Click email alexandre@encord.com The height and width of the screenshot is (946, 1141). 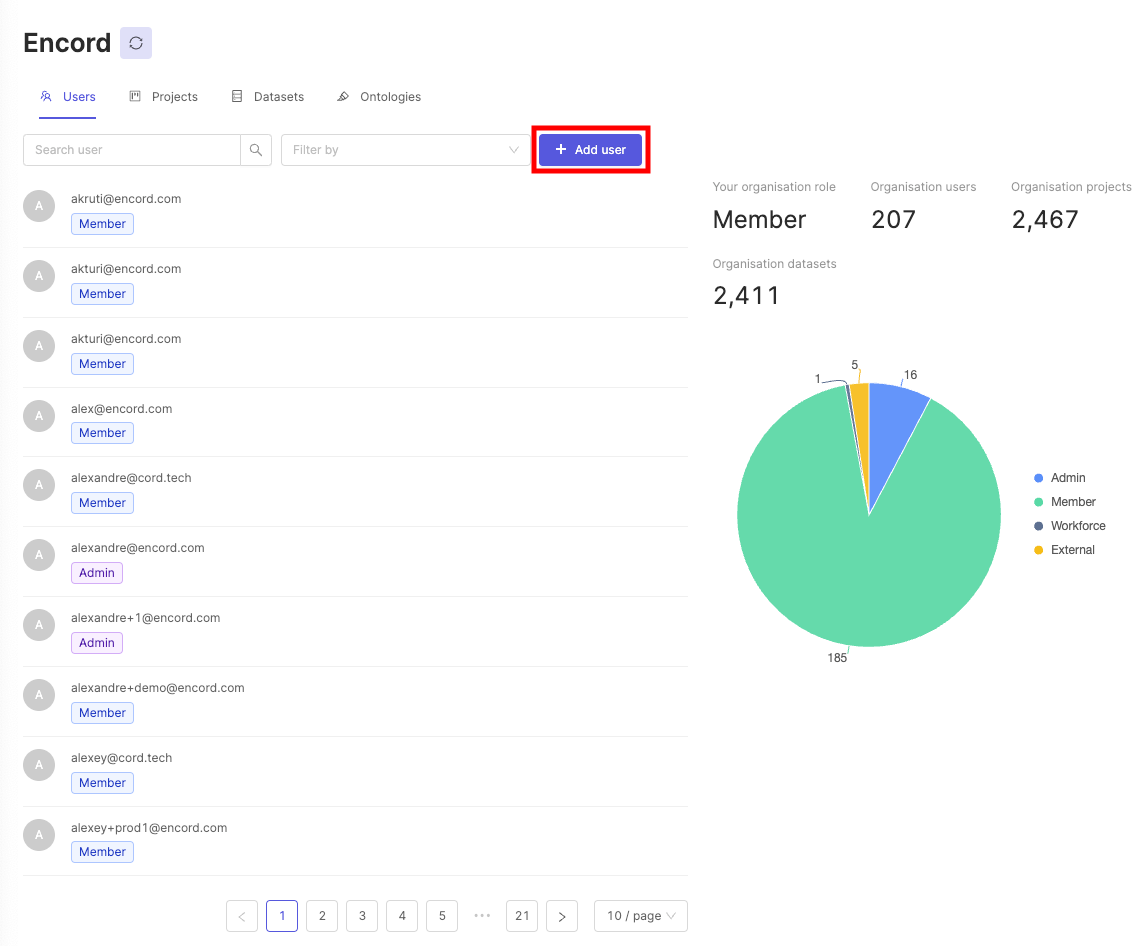[x=138, y=547]
